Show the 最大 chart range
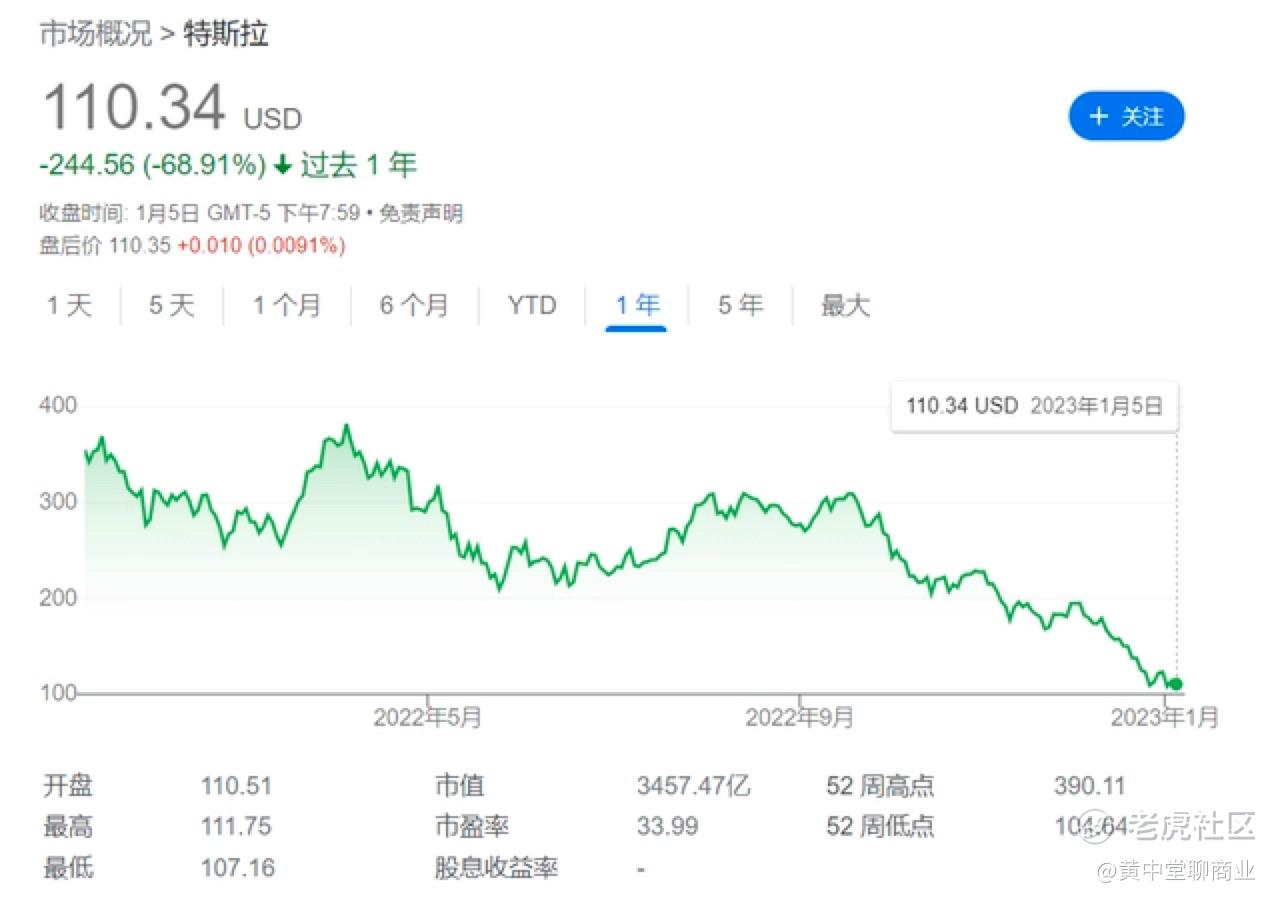Image resolution: width=1280 pixels, height=900 pixels. click(x=846, y=305)
